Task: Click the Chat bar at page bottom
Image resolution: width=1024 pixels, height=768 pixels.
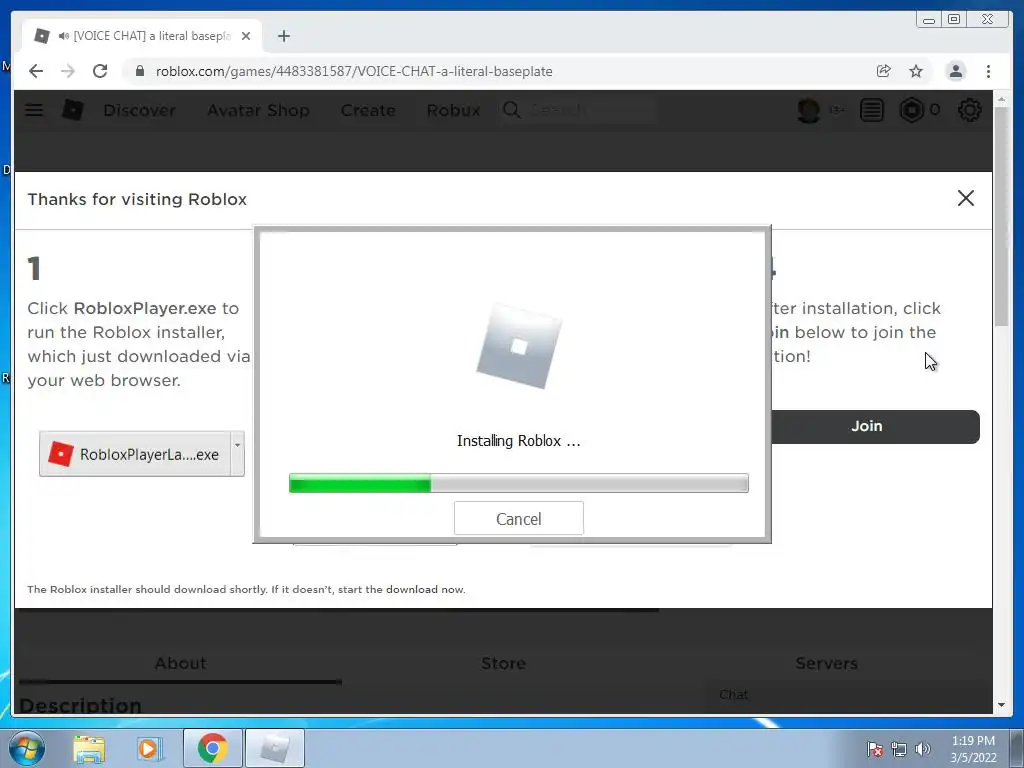Action: pyautogui.click(x=849, y=695)
